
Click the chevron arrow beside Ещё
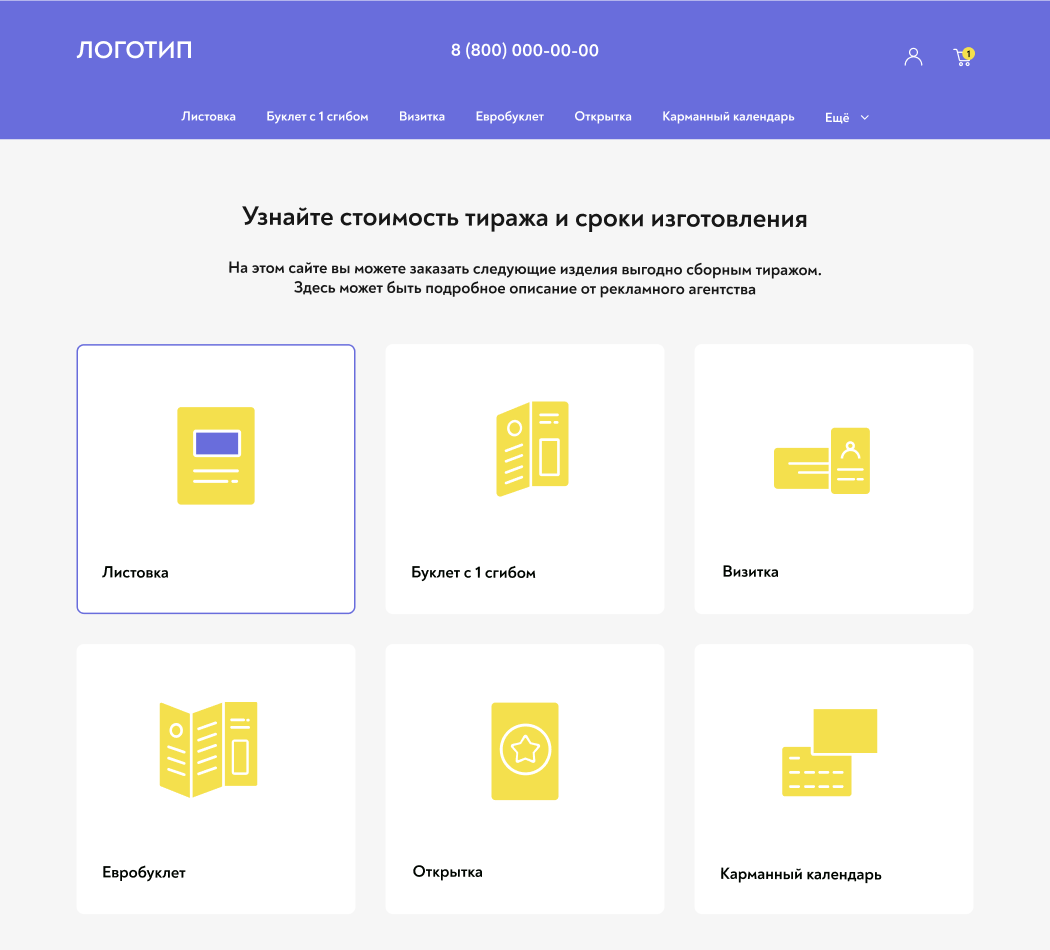[865, 117]
